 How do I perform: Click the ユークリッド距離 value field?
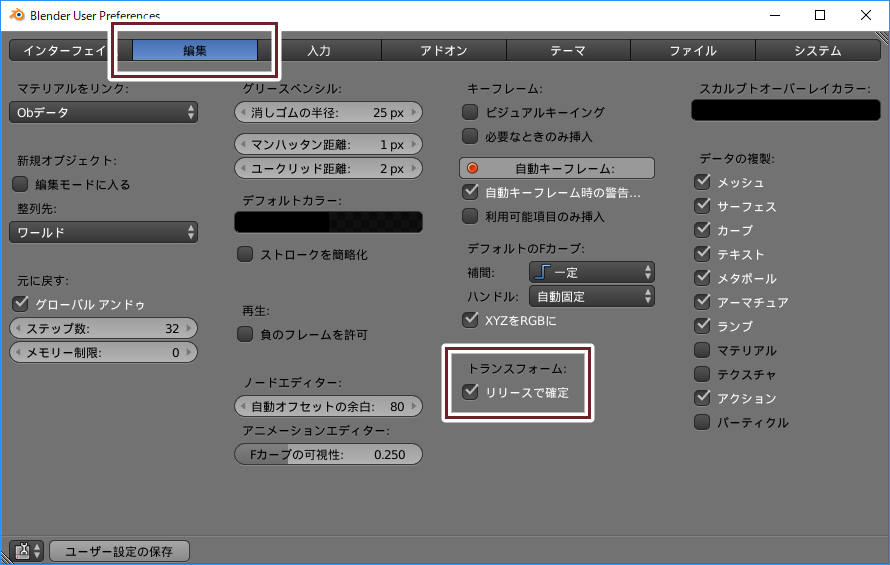pyautogui.click(x=328, y=168)
